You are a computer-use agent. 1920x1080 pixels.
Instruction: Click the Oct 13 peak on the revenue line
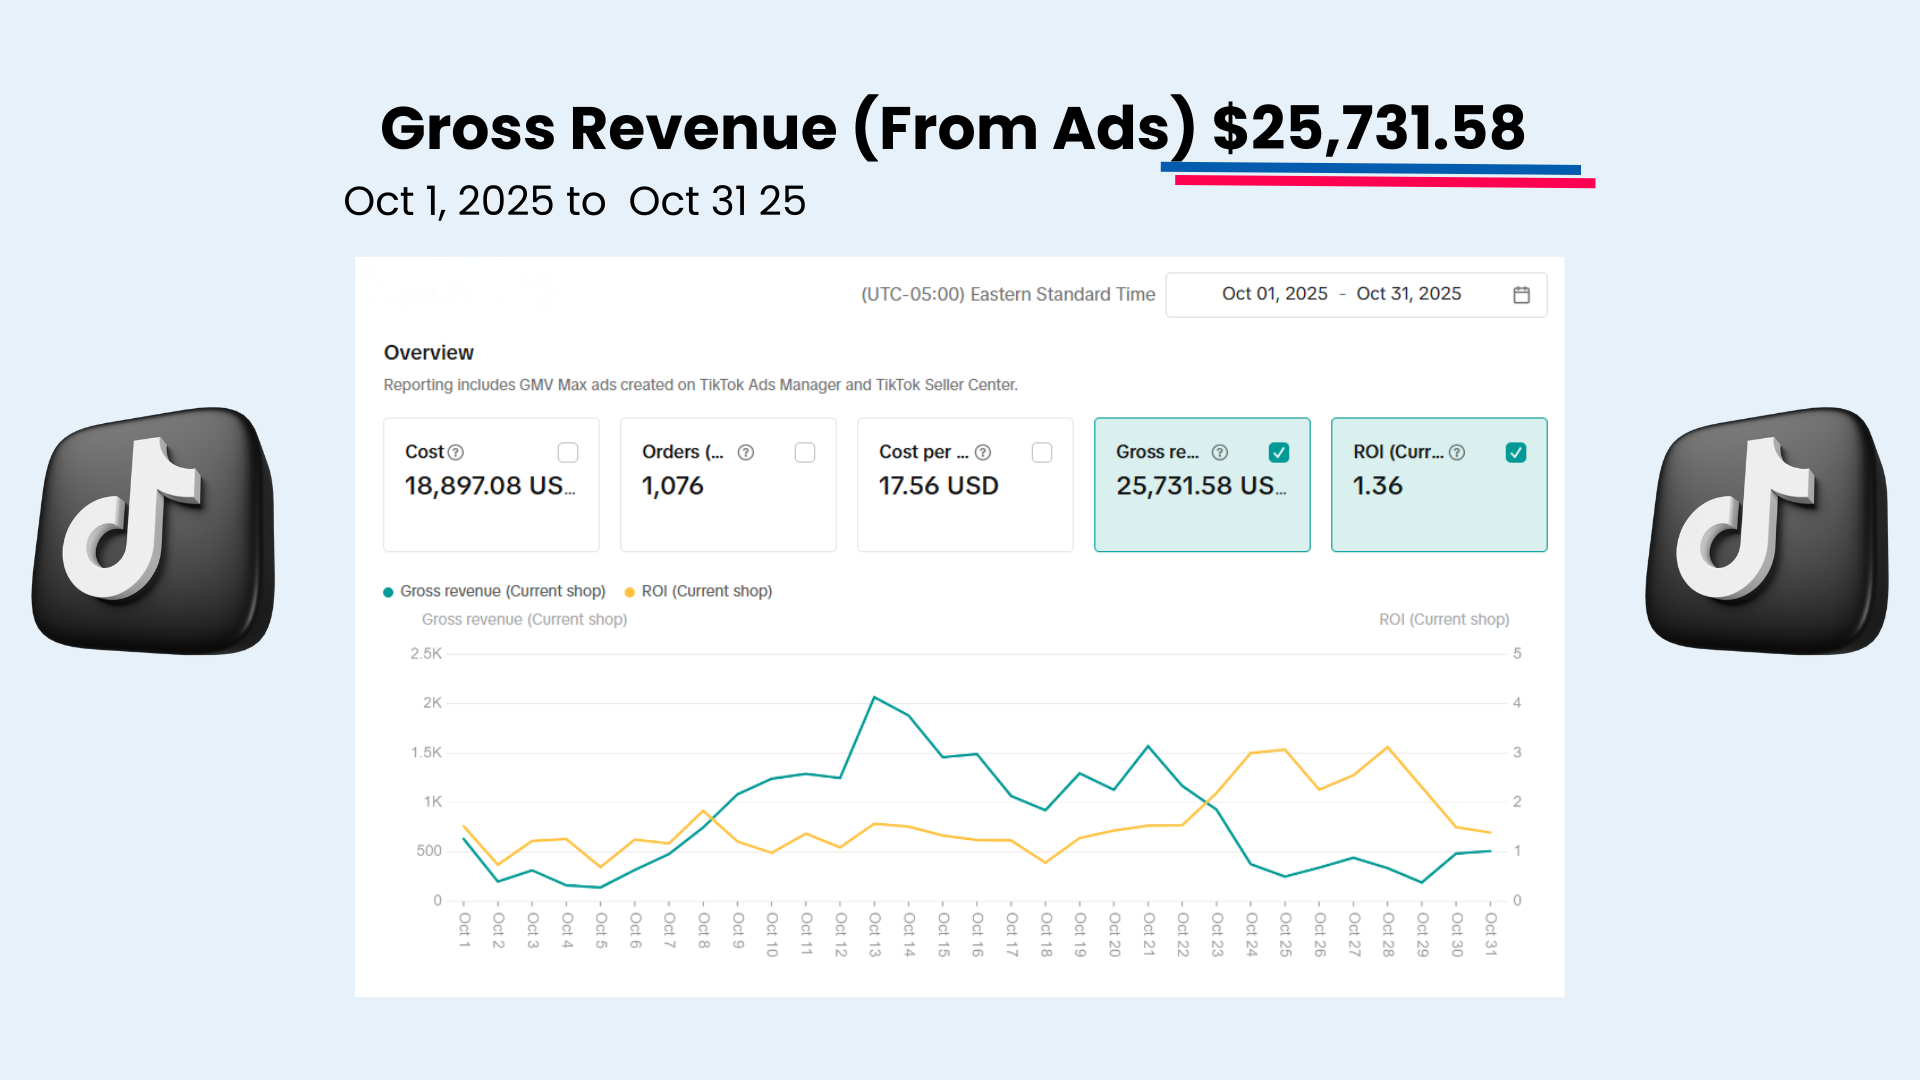876,698
